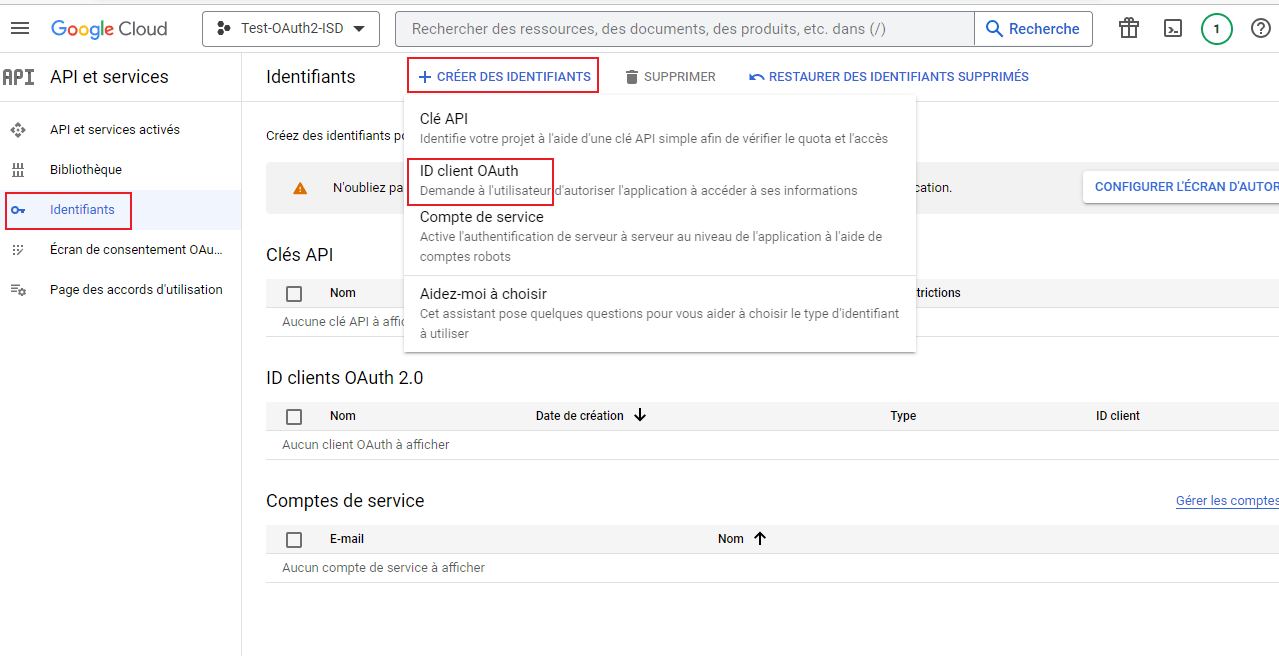The height and width of the screenshot is (656, 1279).
Task: Activate Cloud Shell terminal icon
Action: pos(1173,28)
